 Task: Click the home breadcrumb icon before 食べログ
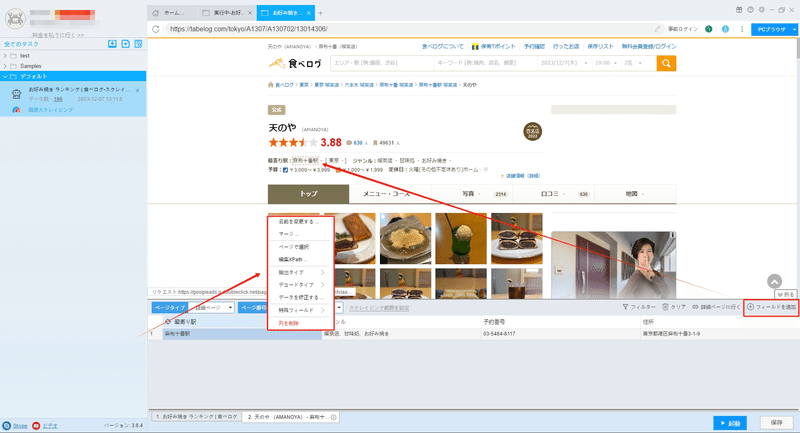point(271,85)
